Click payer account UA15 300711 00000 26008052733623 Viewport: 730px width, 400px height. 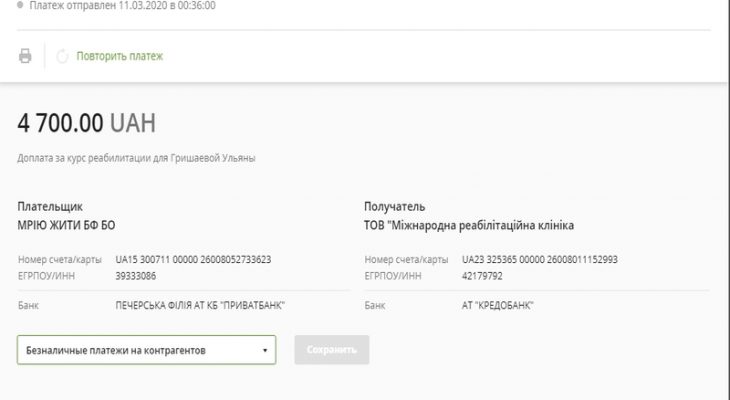point(193,259)
